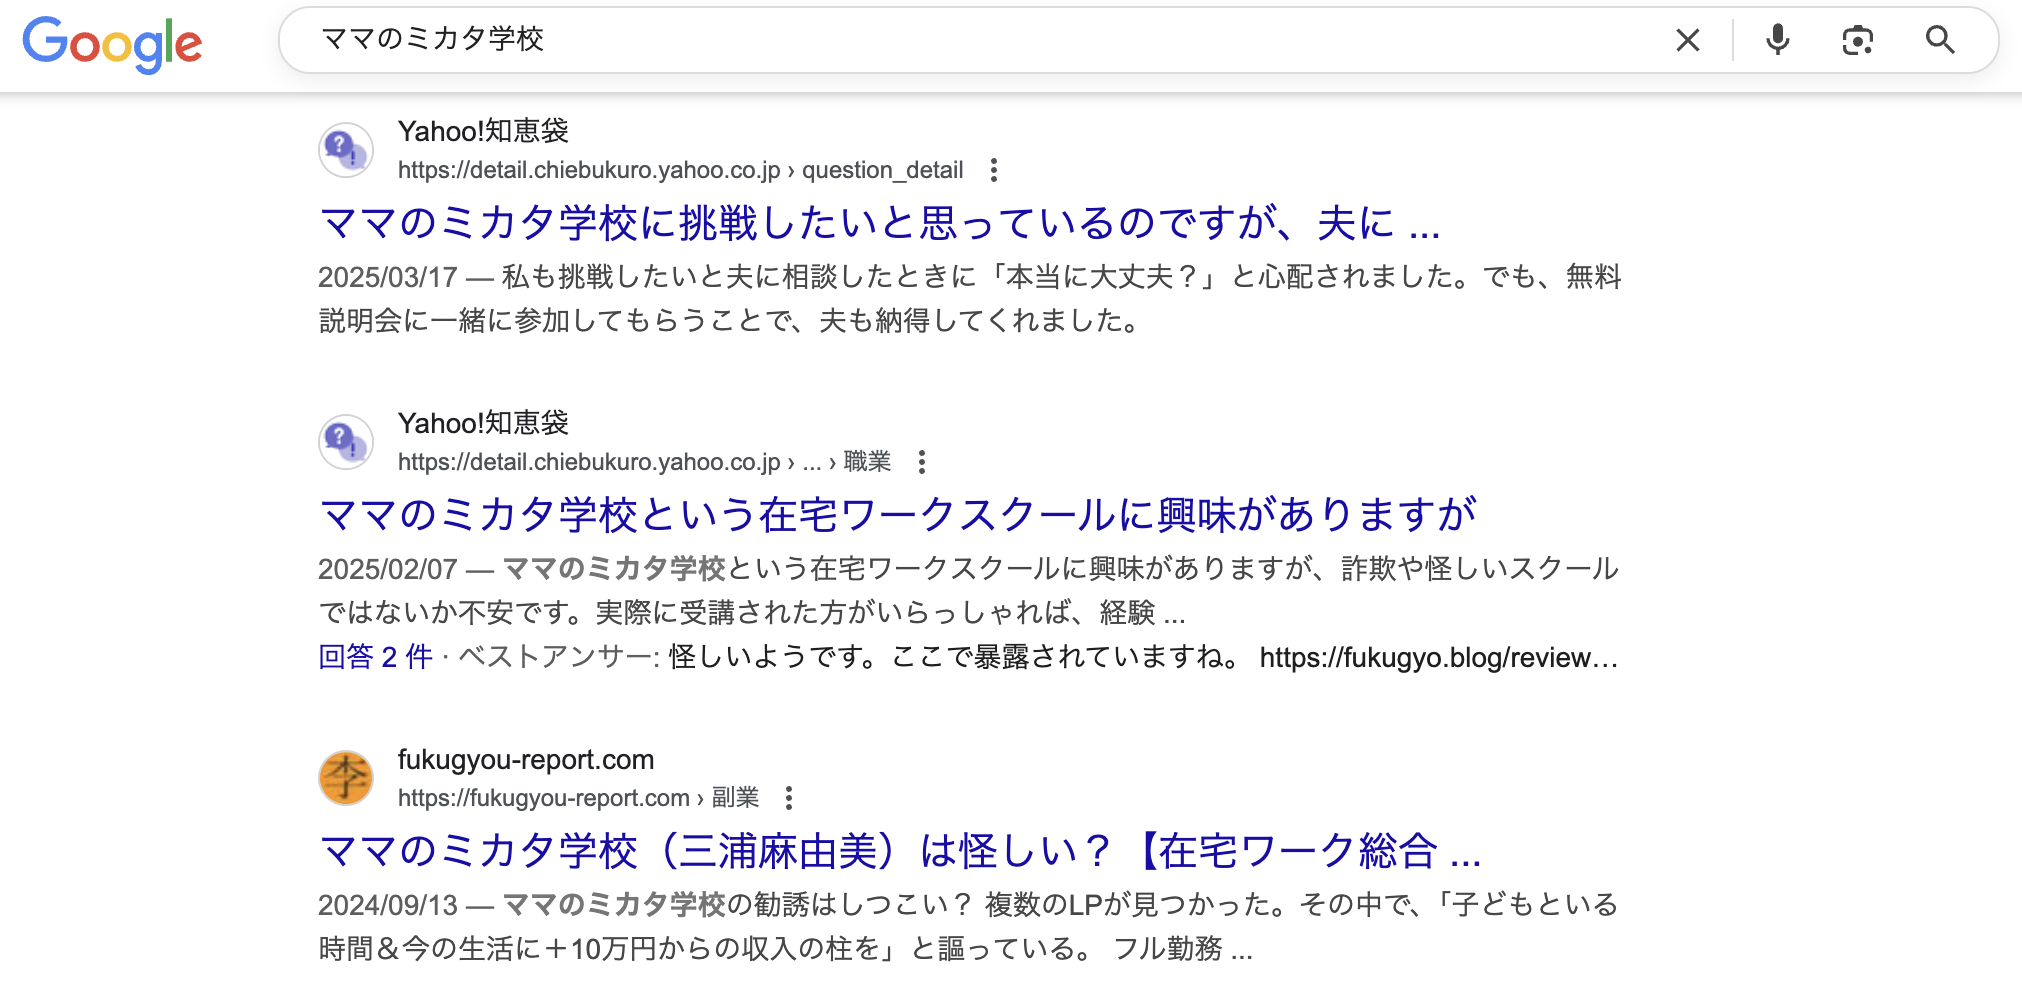Click the magnifying glass search button
2022x988 pixels.
[x=1940, y=40]
